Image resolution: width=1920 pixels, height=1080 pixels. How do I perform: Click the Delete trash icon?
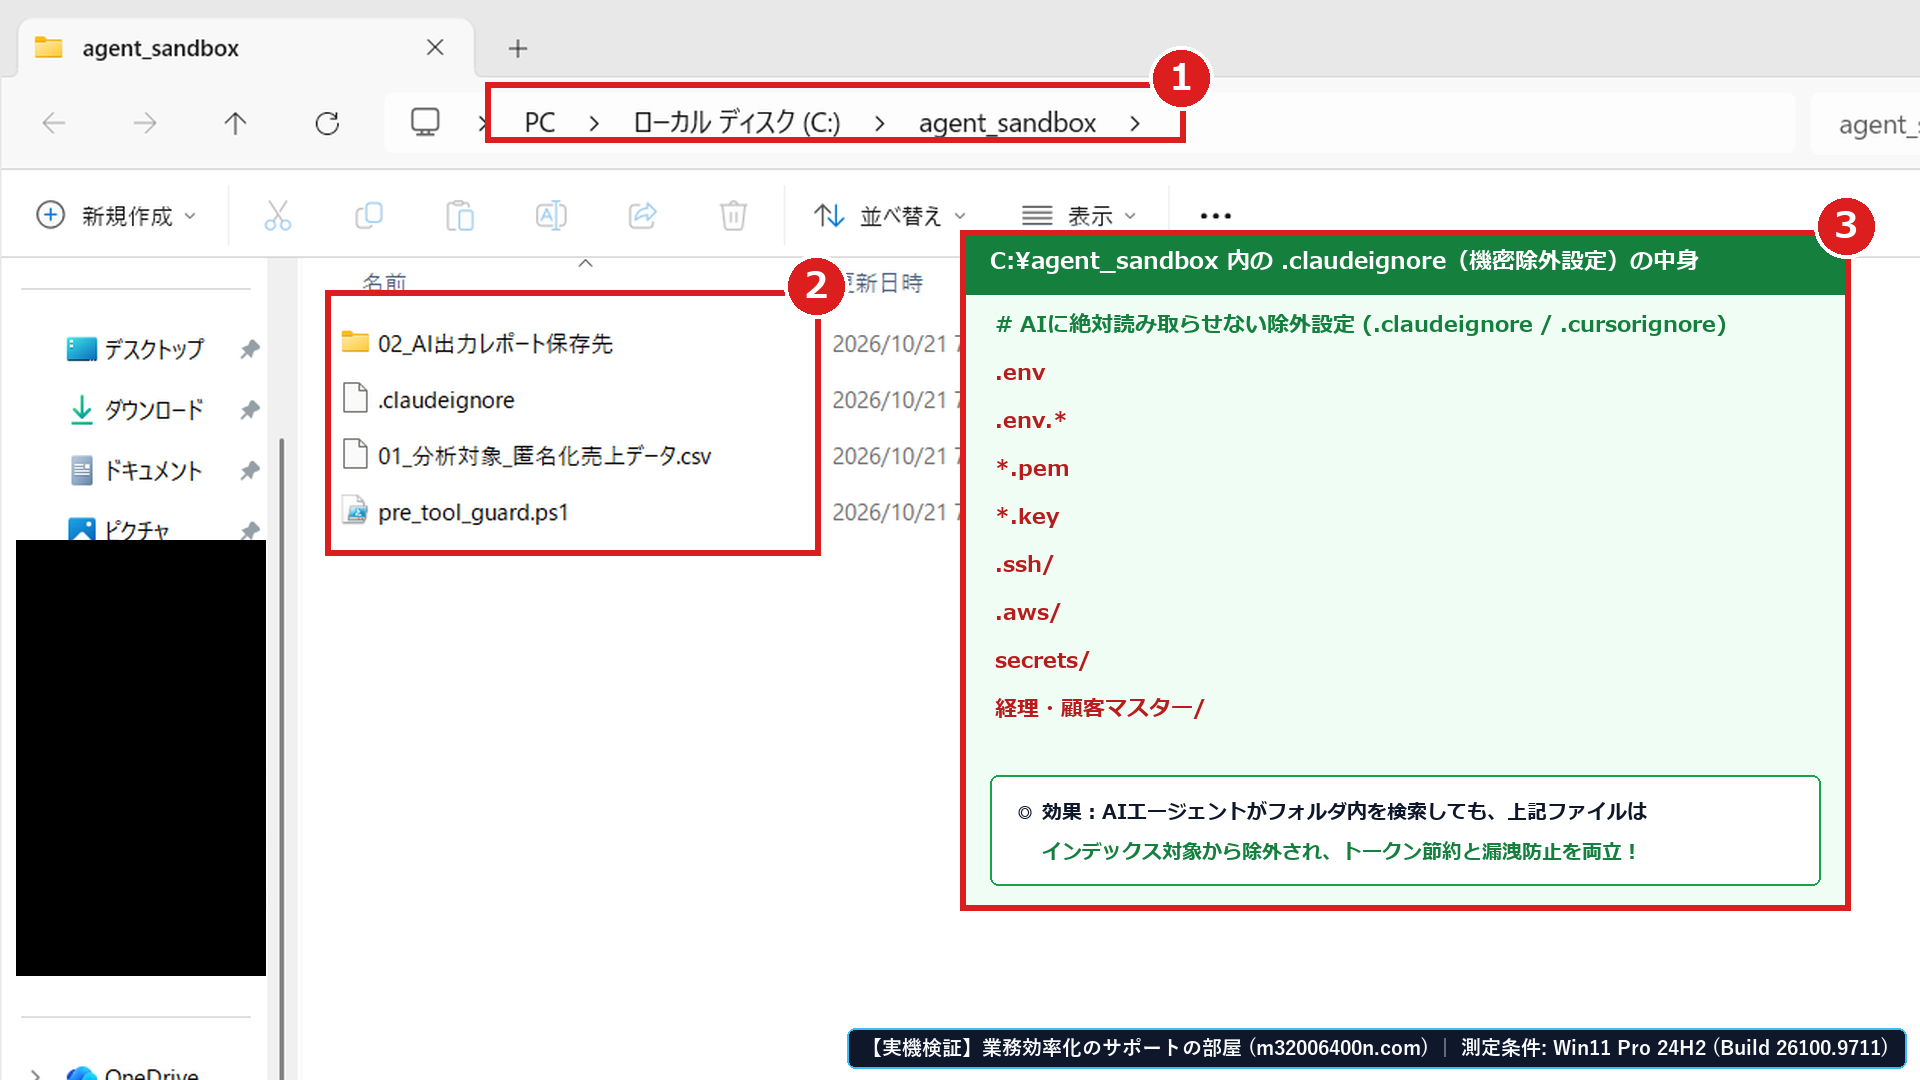733,215
